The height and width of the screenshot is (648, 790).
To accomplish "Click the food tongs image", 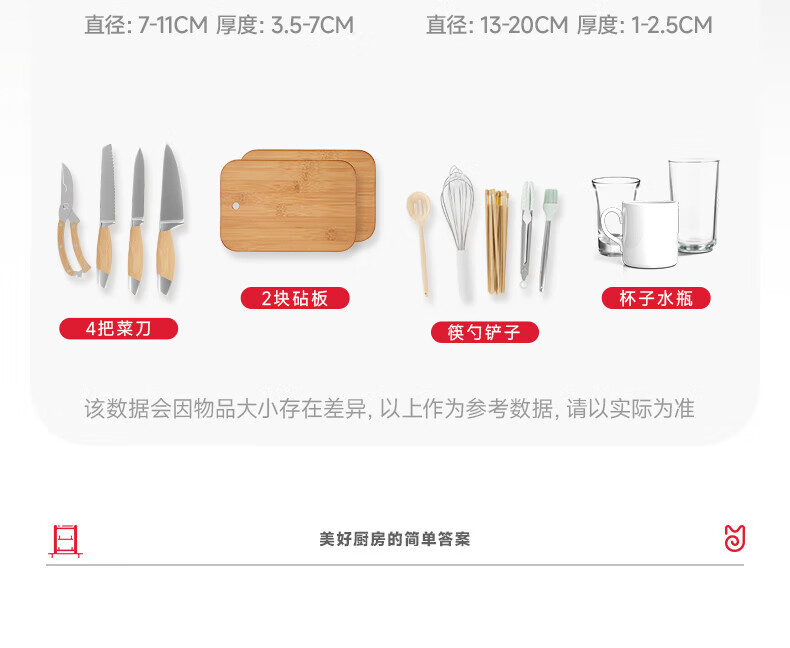I will (x=526, y=234).
